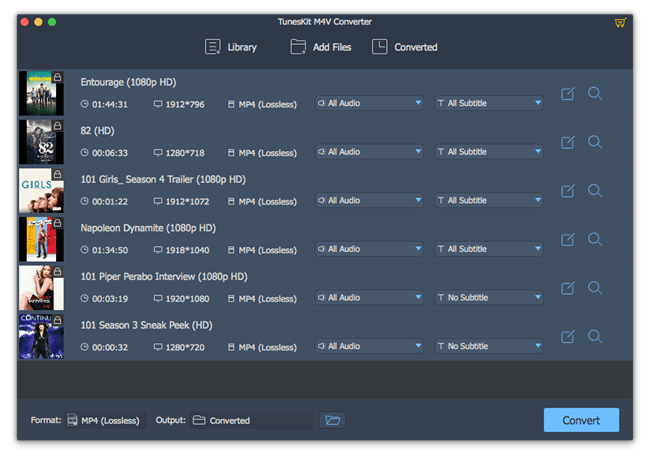Open the Library section

coord(231,47)
